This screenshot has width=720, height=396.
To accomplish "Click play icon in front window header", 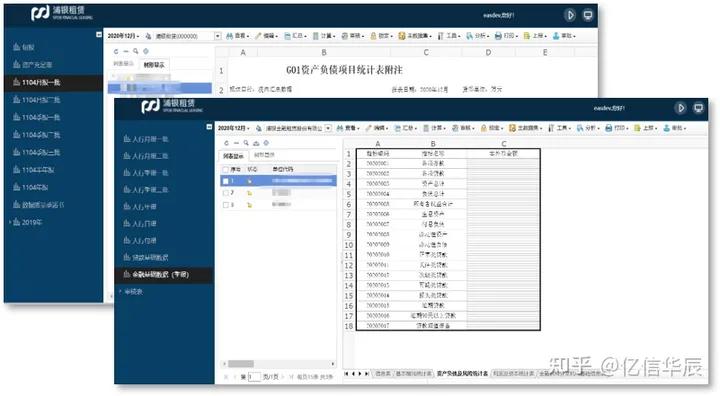I will [681, 108].
